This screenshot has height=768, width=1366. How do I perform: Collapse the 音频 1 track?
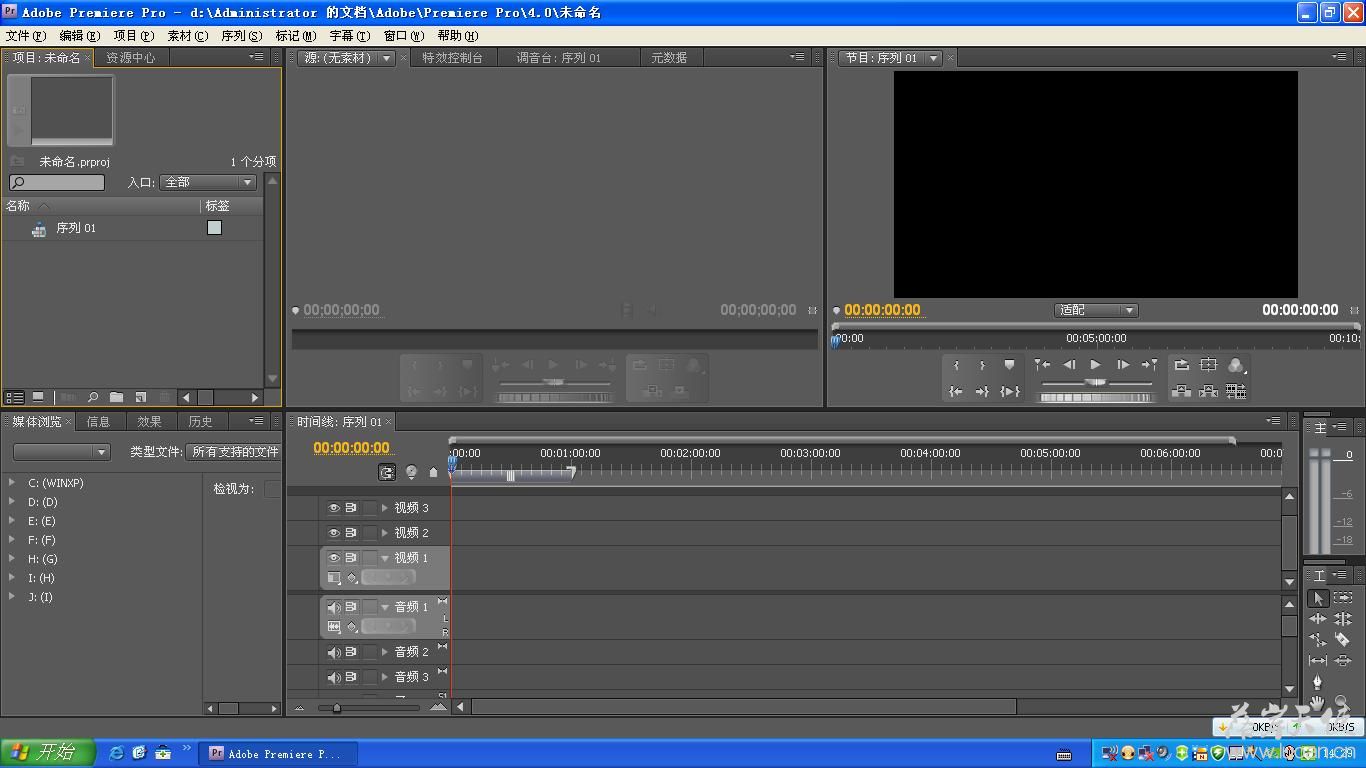pyautogui.click(x=385, y=607)
